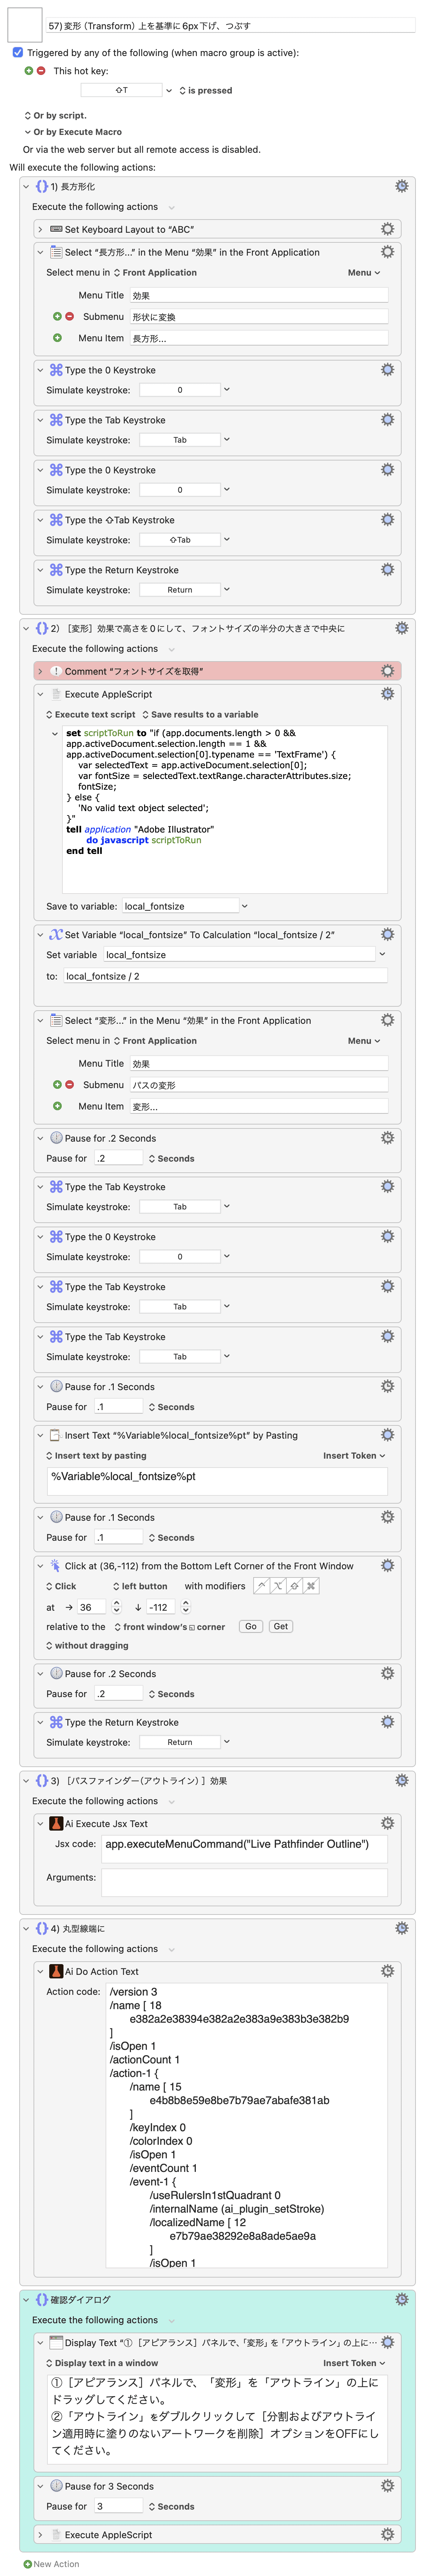This screenshot has height=2576, width=423.
Task: Click green plus to add a hot key trigger
Action: click(x=28, y=71)
